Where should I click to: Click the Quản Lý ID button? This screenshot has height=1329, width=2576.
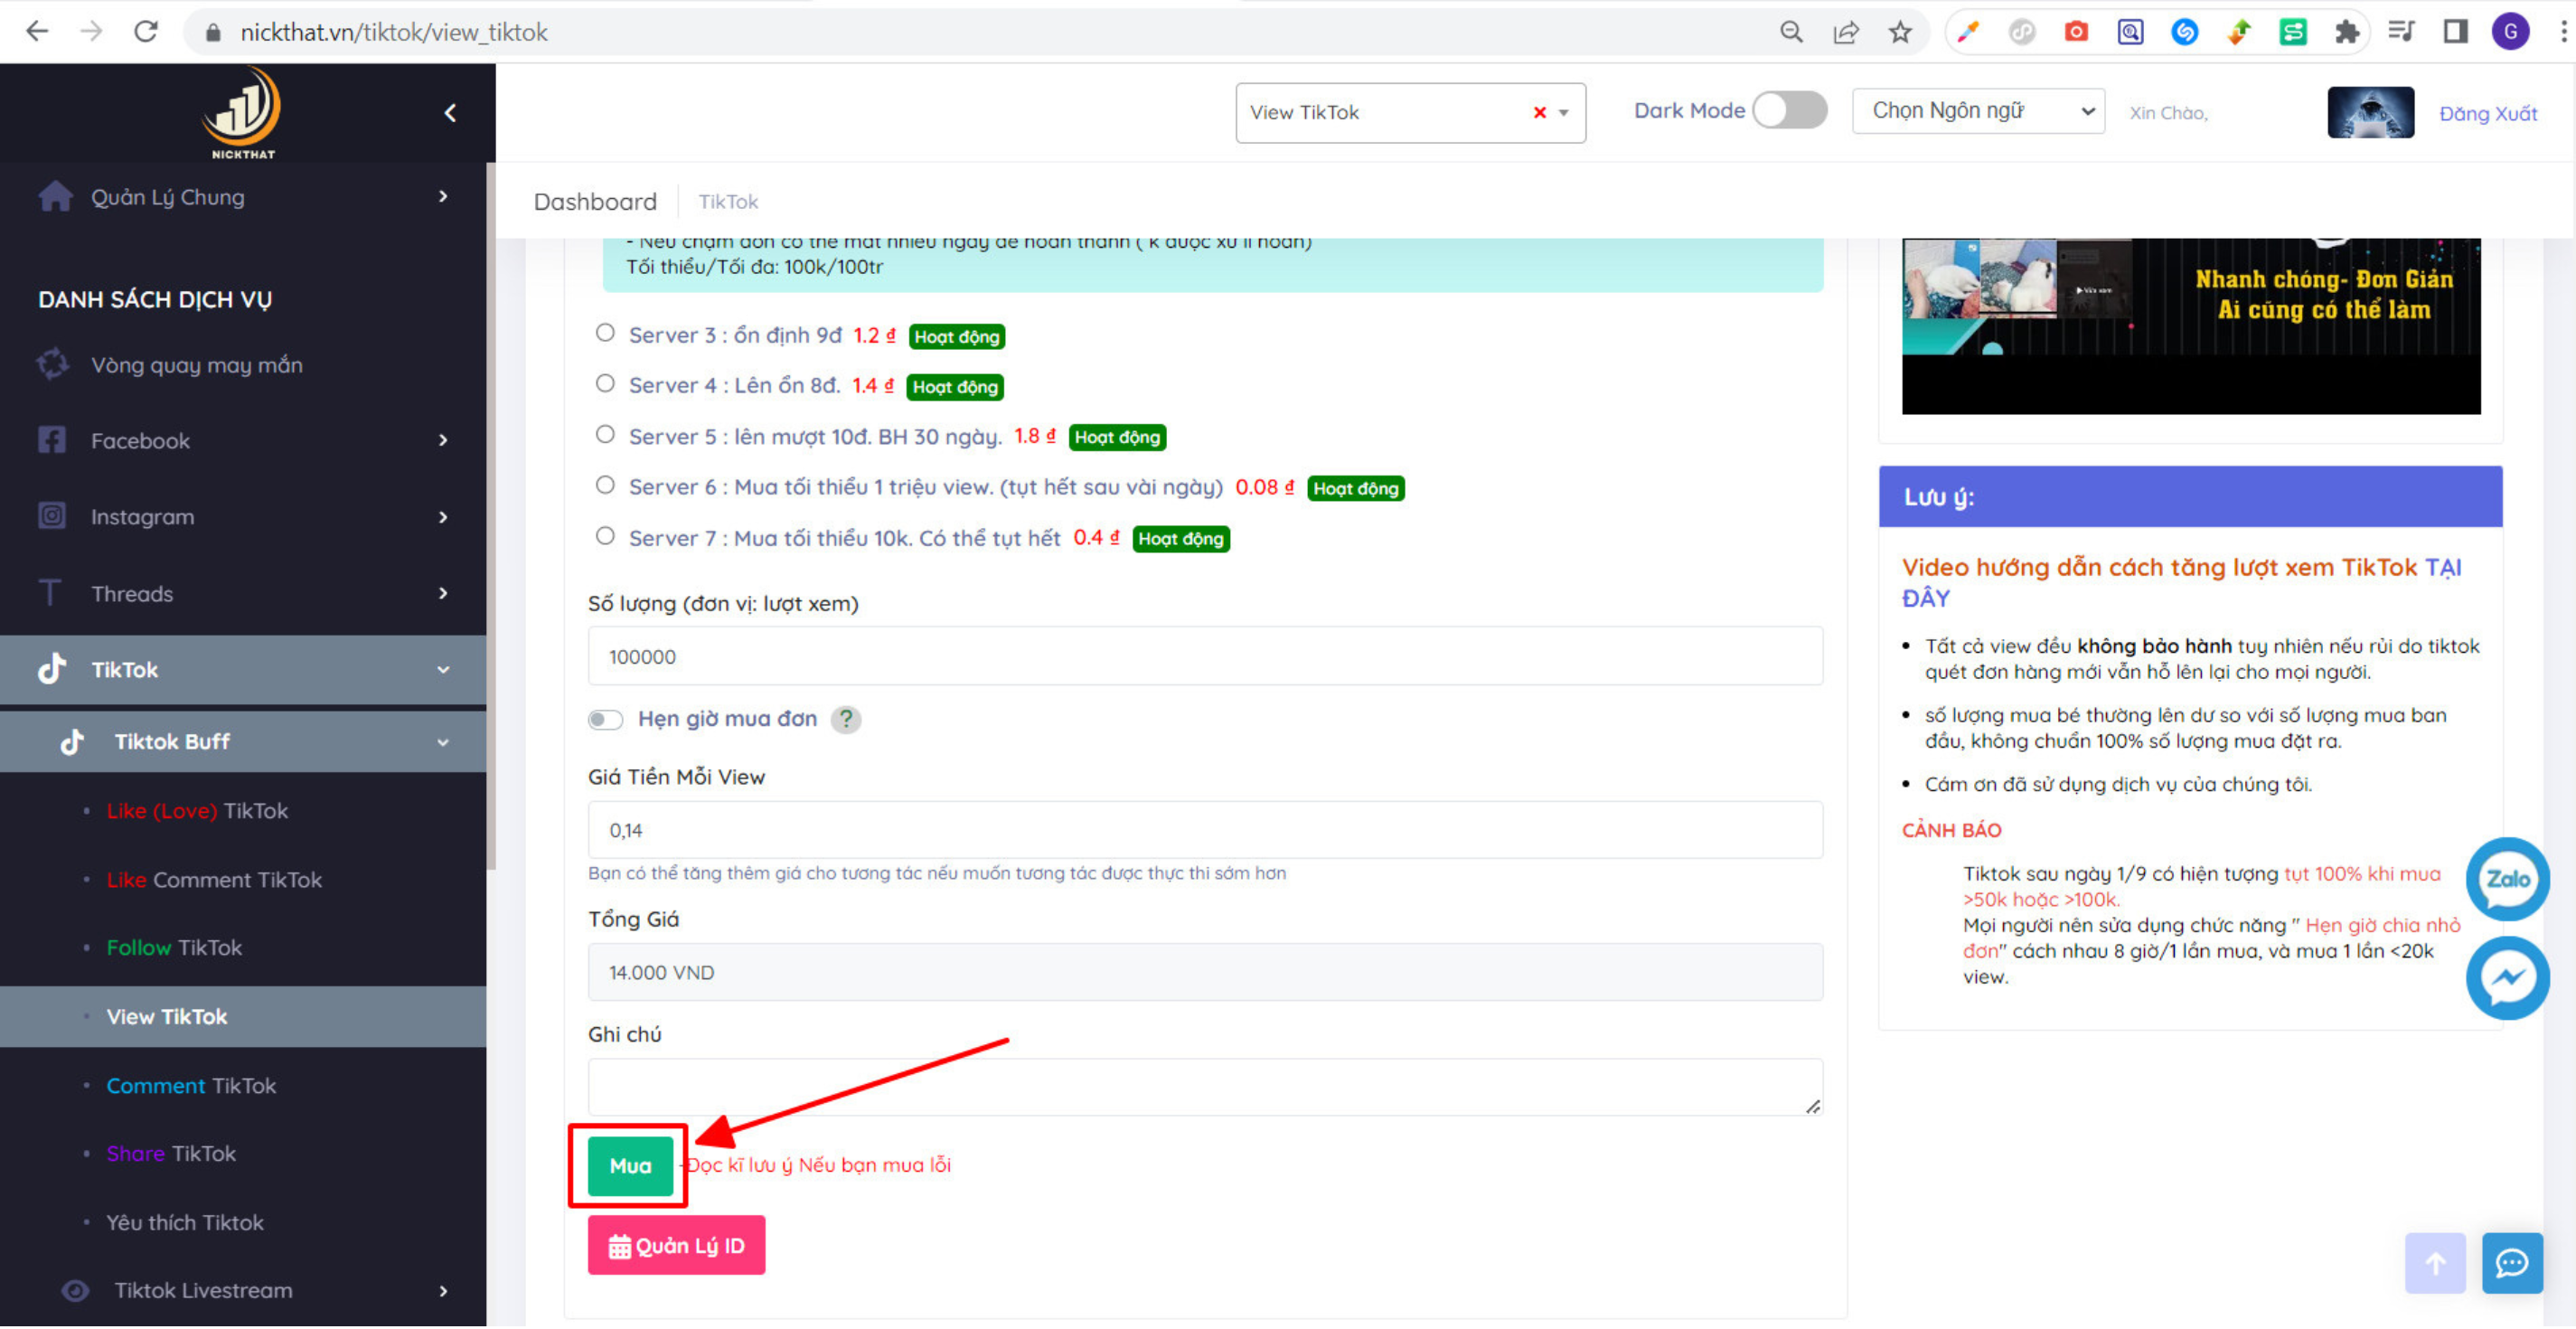(676, 1246)
